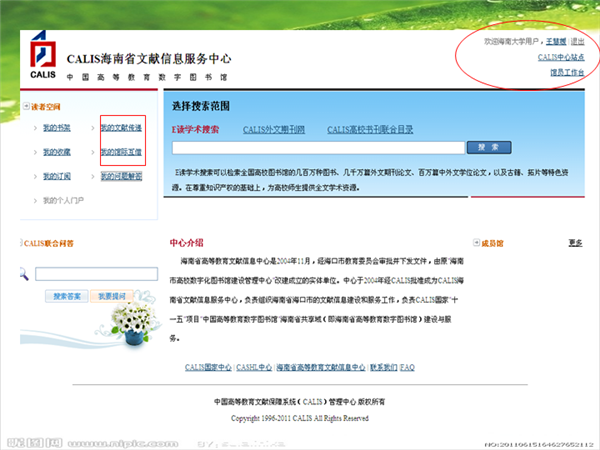
Task: Click the 我要提问 button
Action: click(112, 296)
